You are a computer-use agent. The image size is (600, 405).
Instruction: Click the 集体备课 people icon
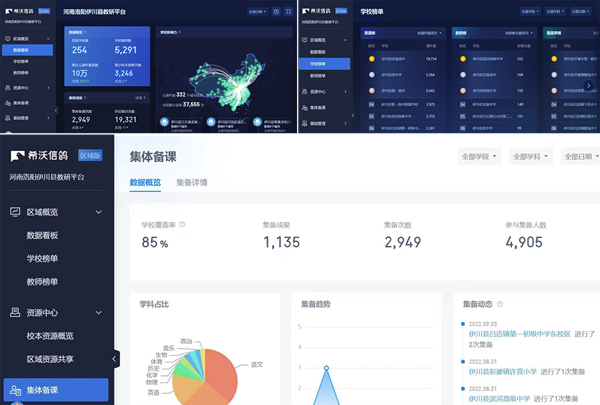pyautogui.click(x=15, y=389)
